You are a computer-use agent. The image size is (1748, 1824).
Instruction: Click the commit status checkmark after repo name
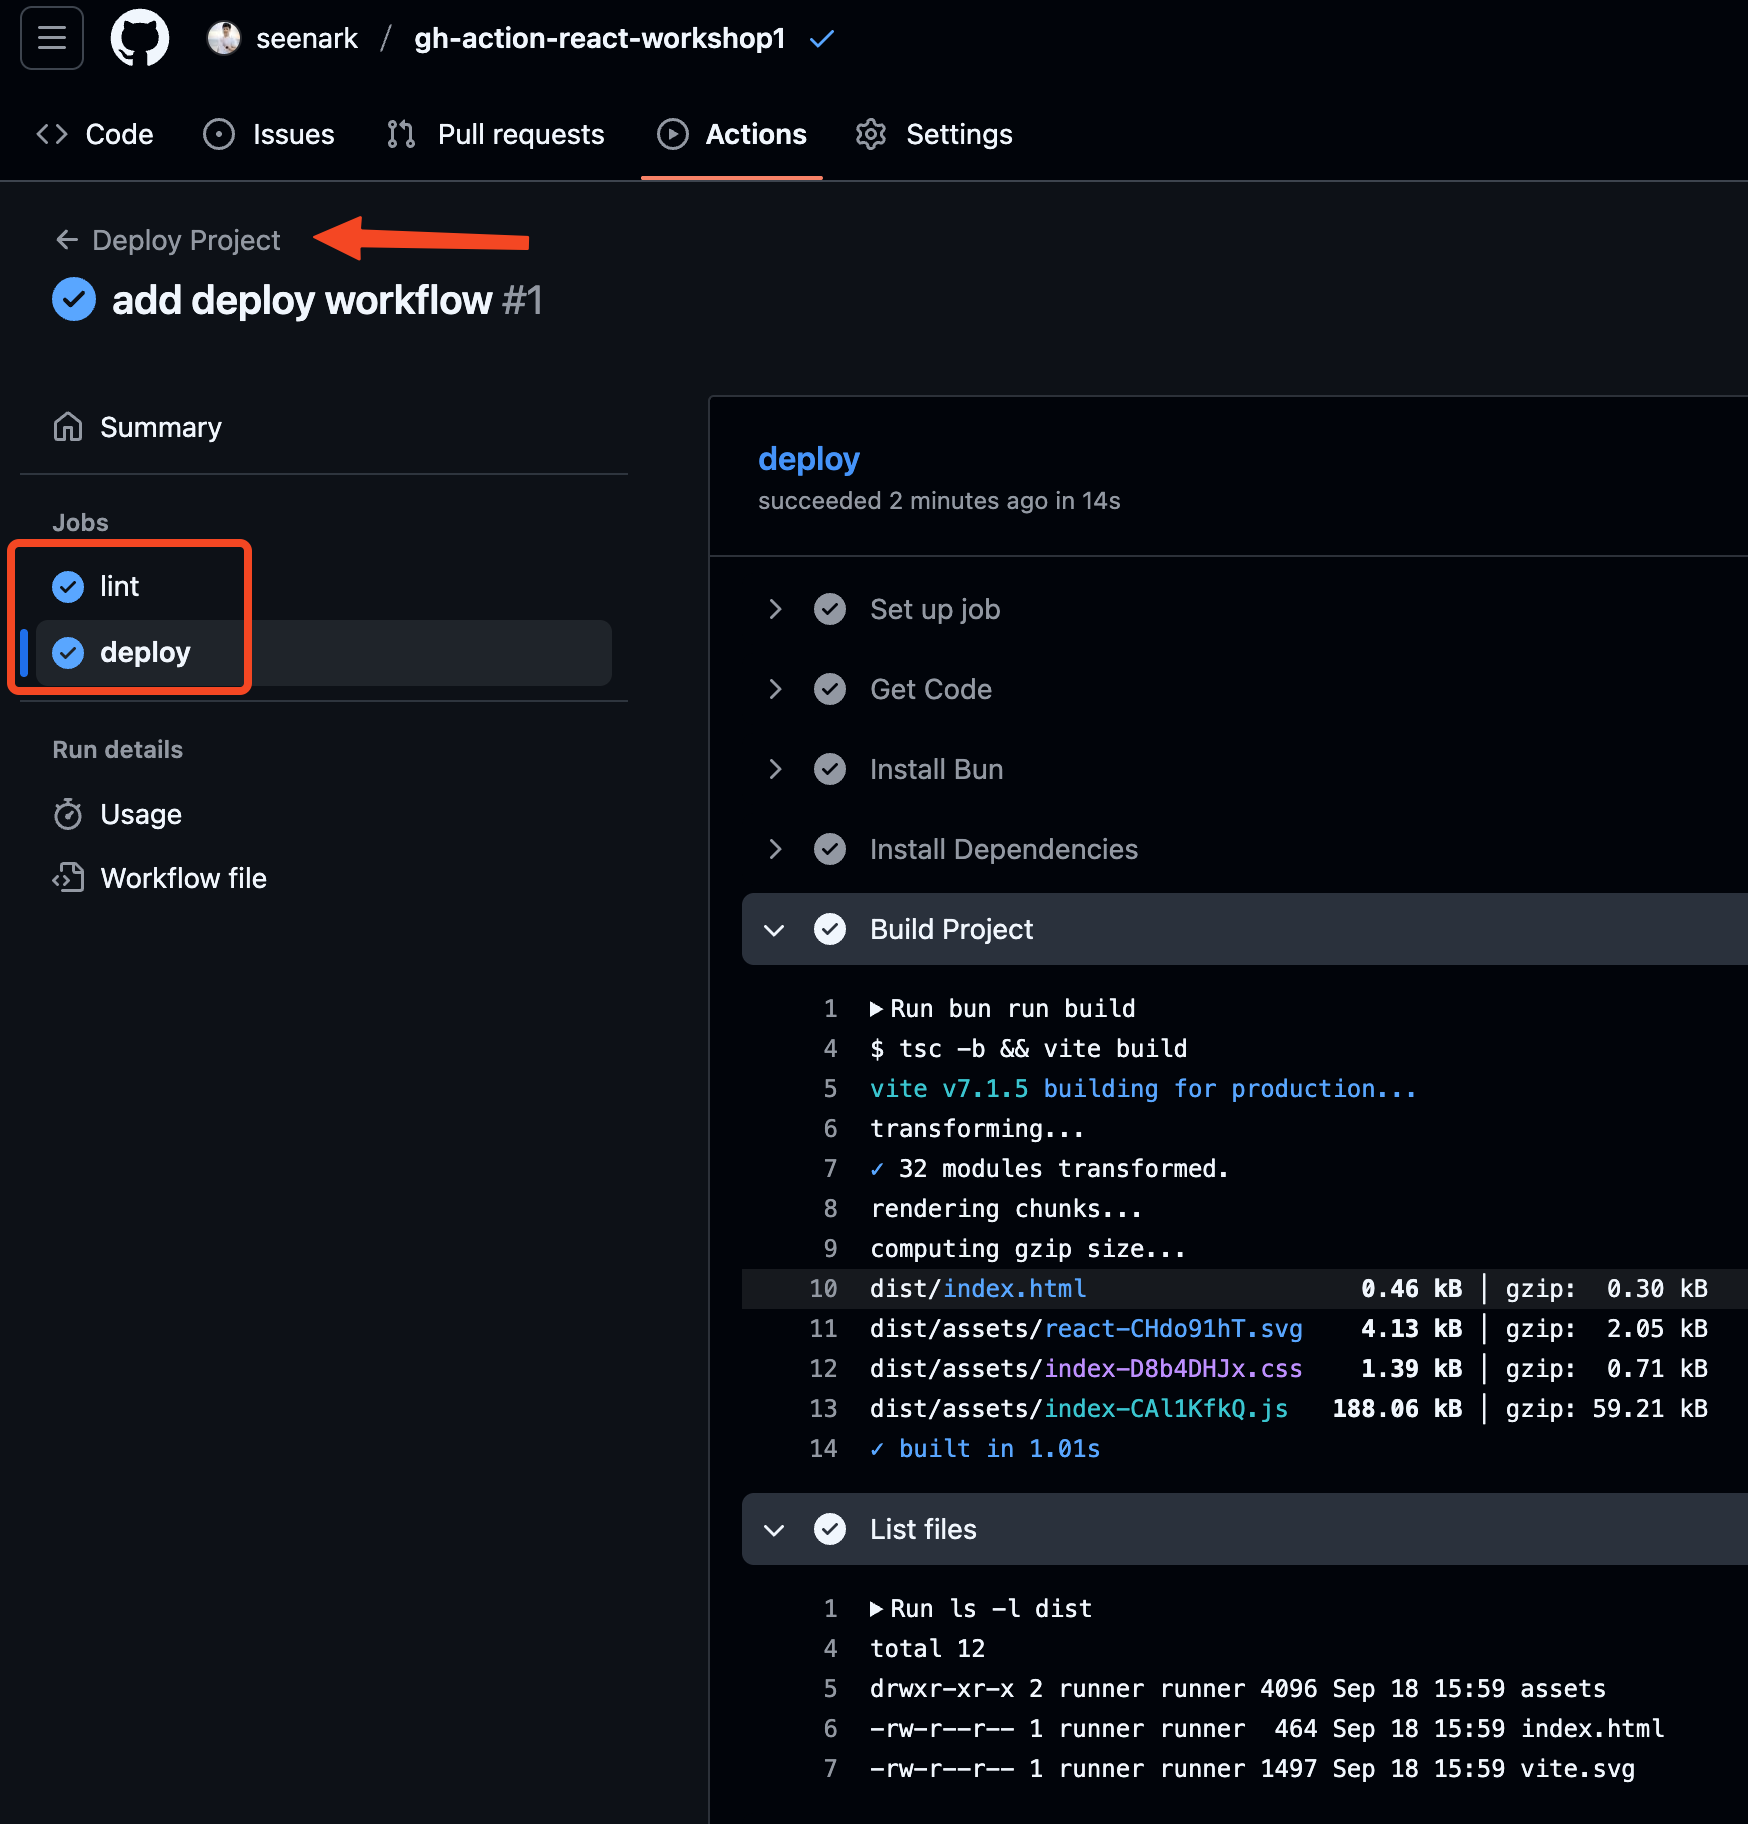tap(822, 39)
